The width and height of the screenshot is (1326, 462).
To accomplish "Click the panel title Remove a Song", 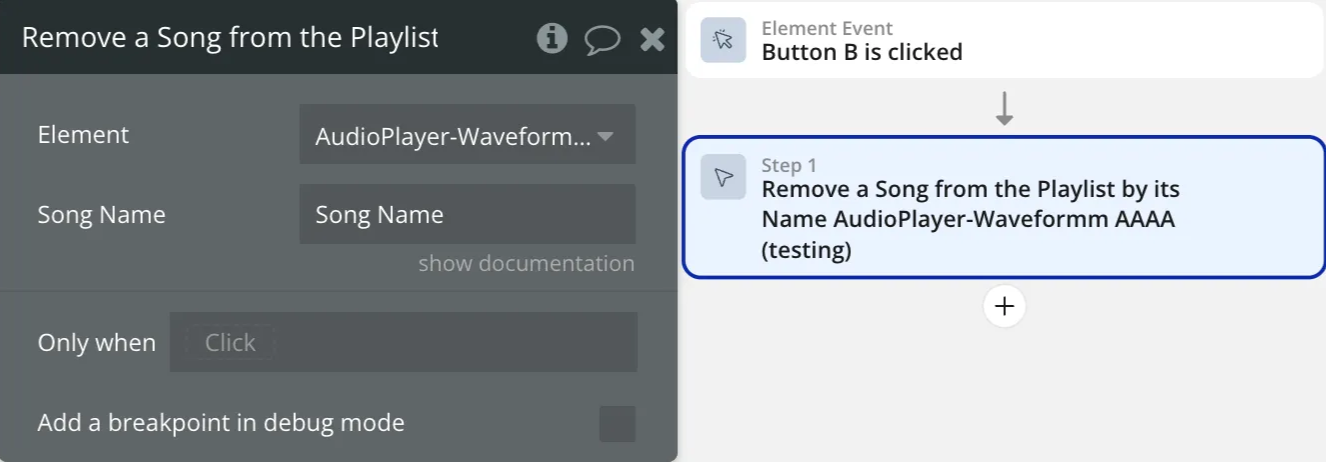I will click(x=230, y=38).
